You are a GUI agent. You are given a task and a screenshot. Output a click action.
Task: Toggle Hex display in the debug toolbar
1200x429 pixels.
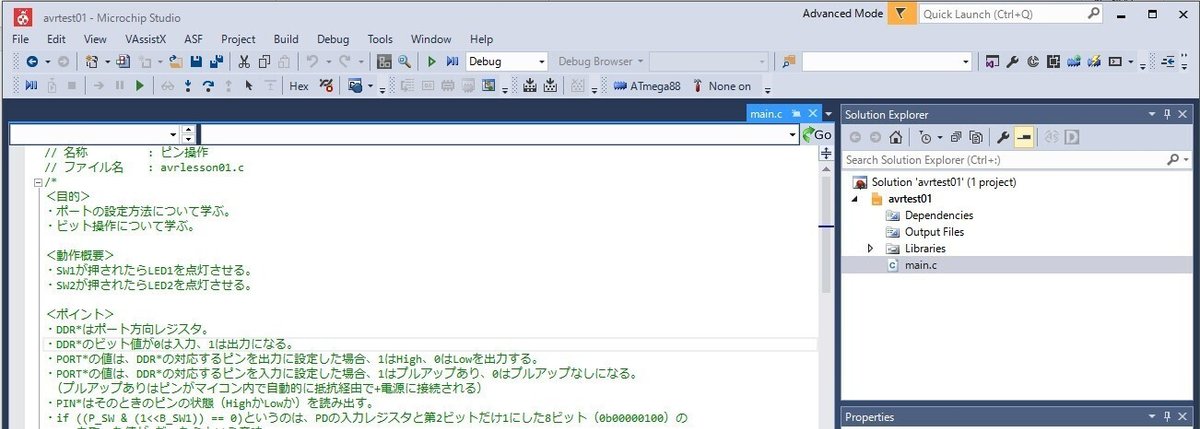(299, 86)
